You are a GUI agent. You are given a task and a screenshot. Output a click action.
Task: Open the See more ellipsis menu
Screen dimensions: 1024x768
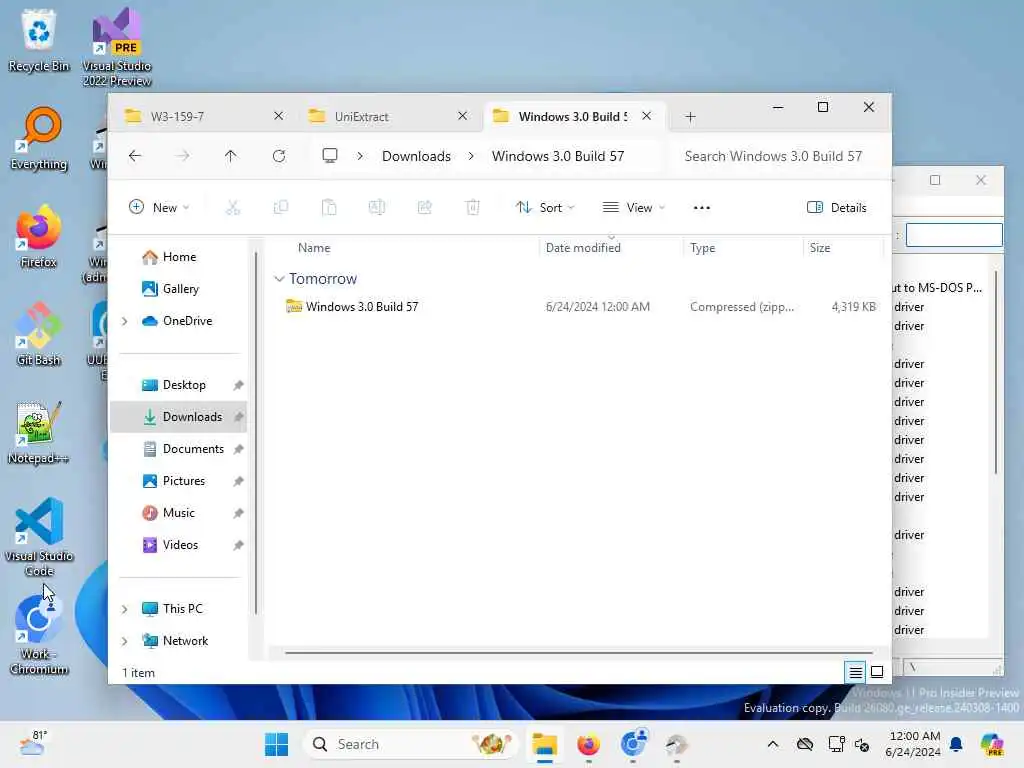click(701, 208)
